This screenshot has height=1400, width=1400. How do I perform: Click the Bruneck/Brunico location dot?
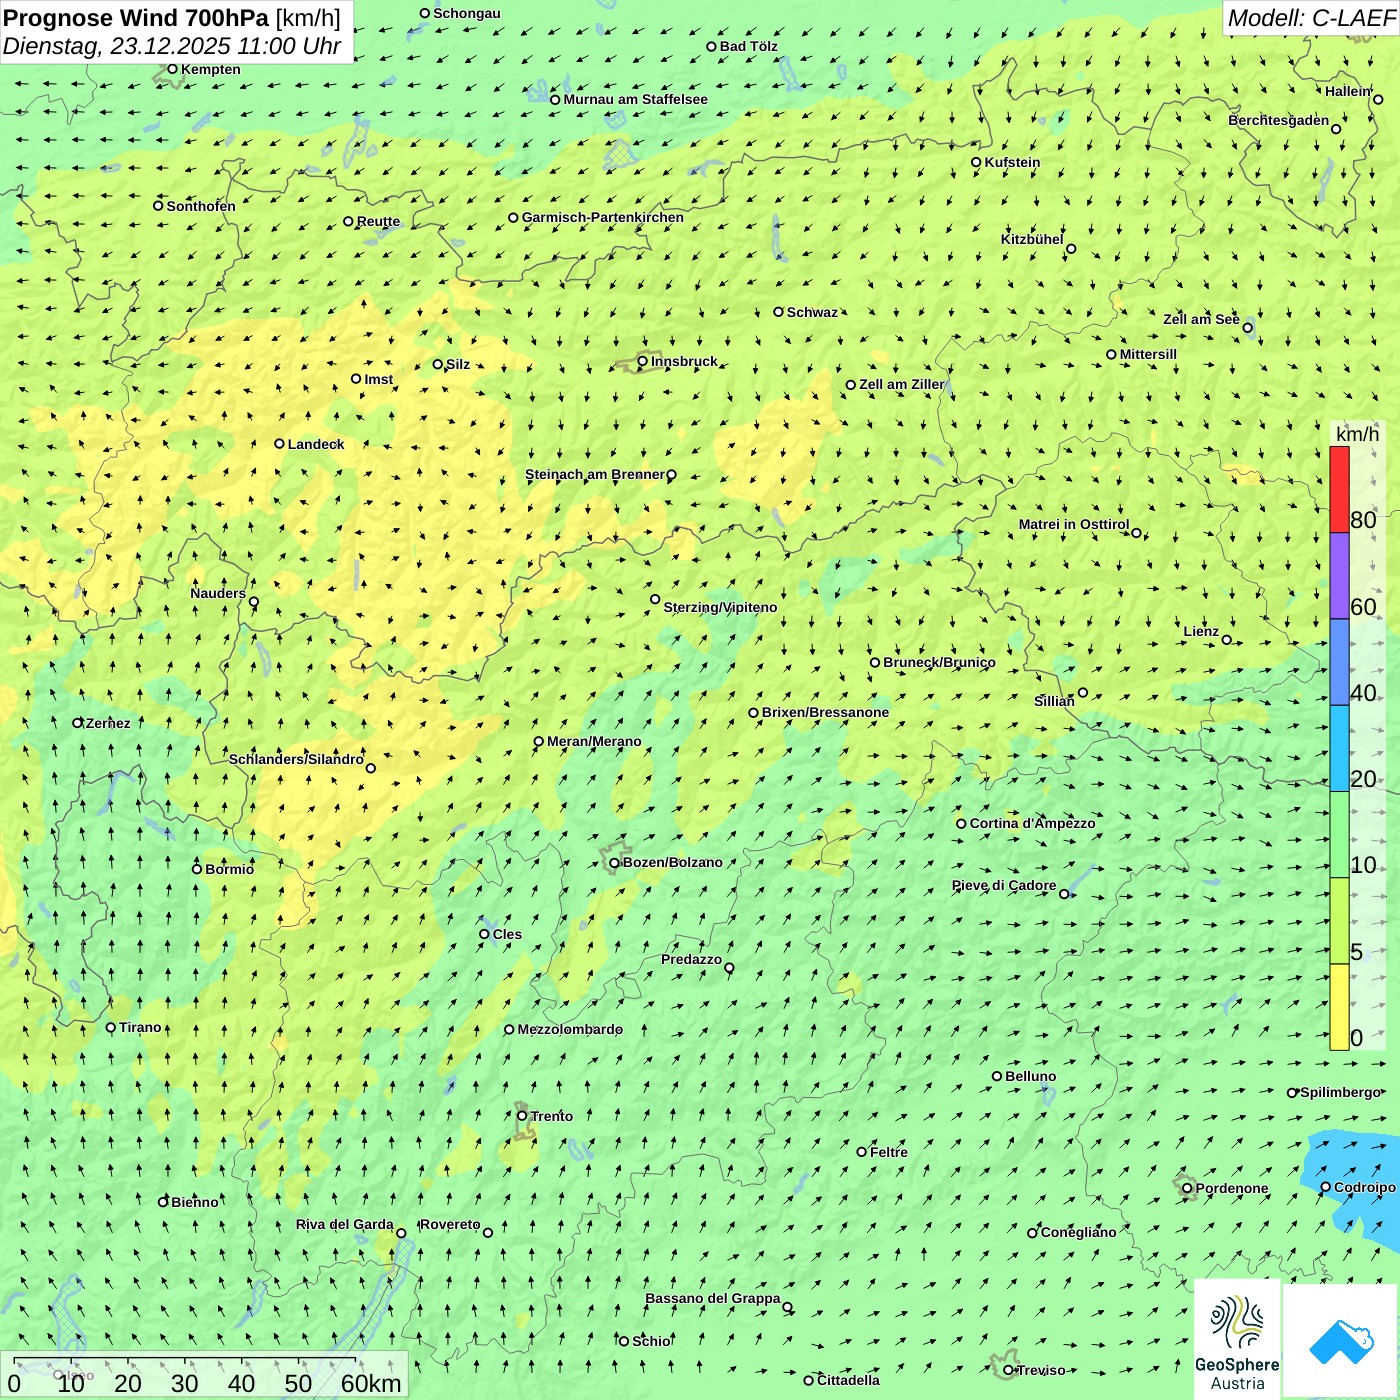pyautogui.click(x=875, y=662)
